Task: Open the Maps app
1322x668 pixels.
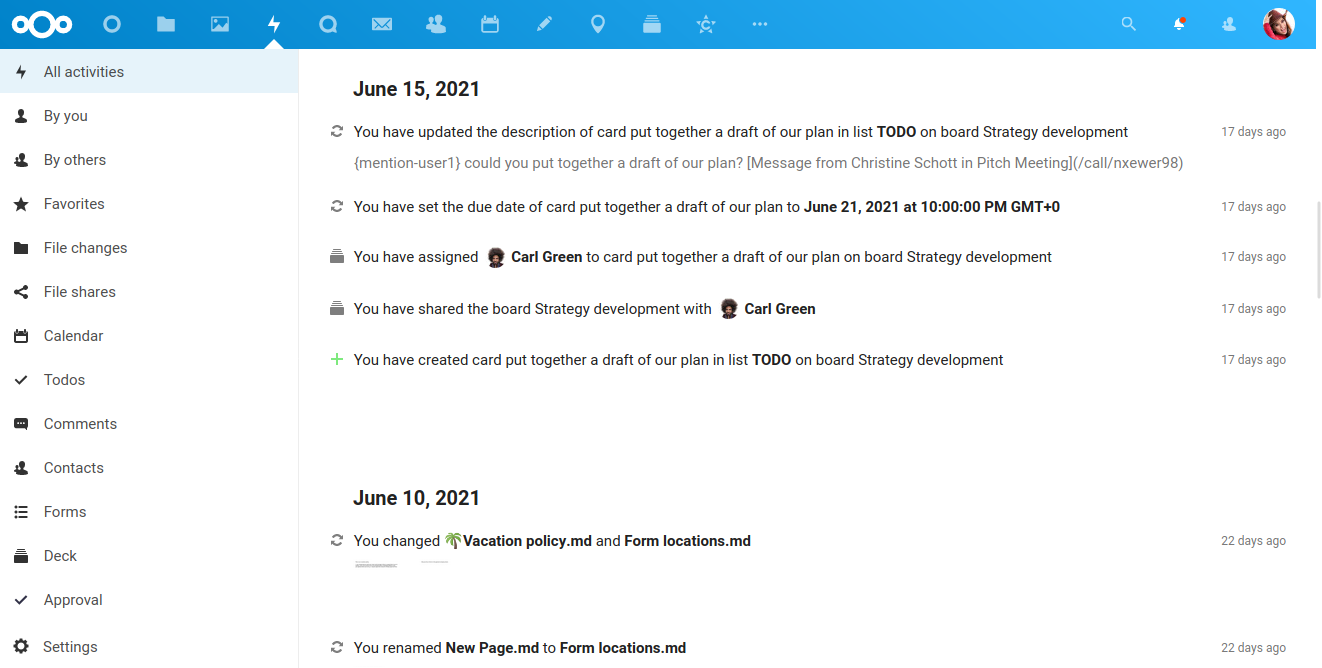Action: [x=597, y=23]
